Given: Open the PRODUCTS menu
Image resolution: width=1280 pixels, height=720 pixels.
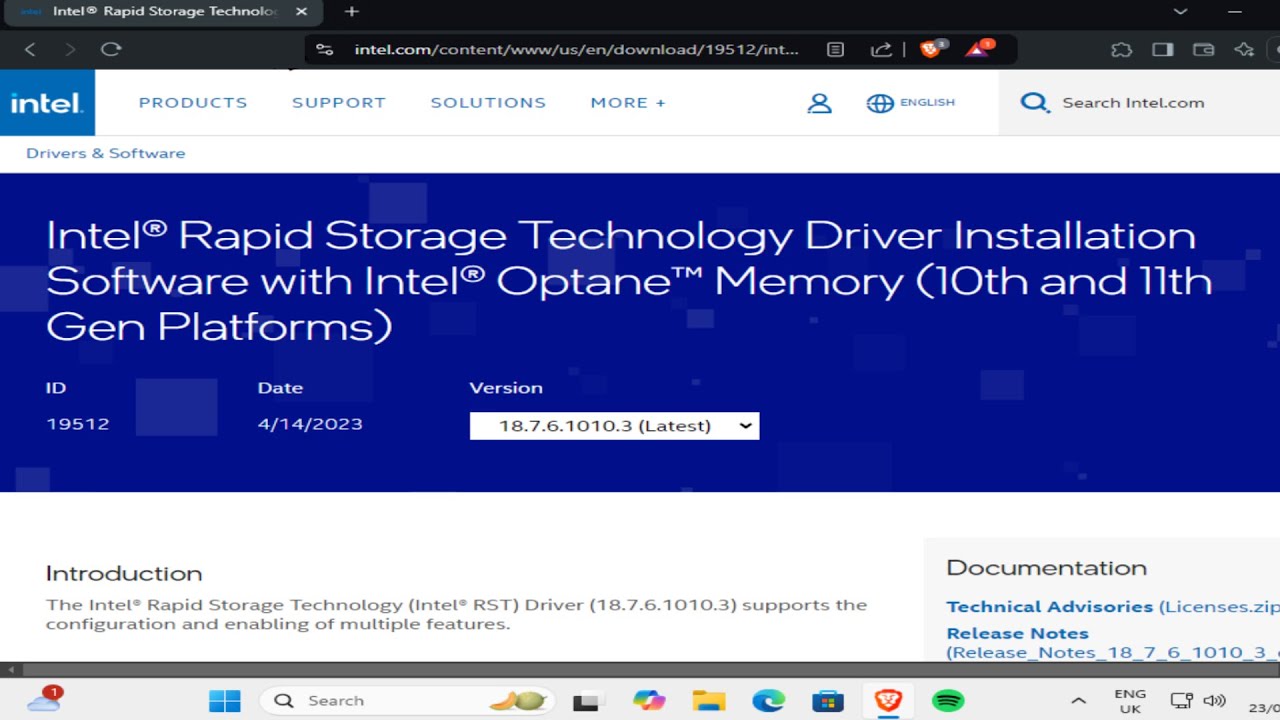Looking at the screenshot, I should click(193, 103).
